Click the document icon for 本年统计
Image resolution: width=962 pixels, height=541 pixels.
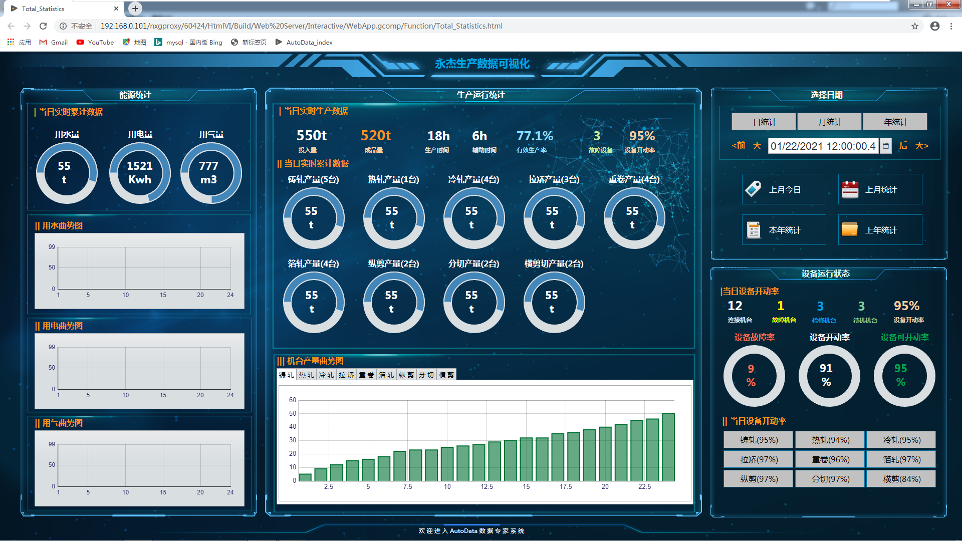pos(755,230)
